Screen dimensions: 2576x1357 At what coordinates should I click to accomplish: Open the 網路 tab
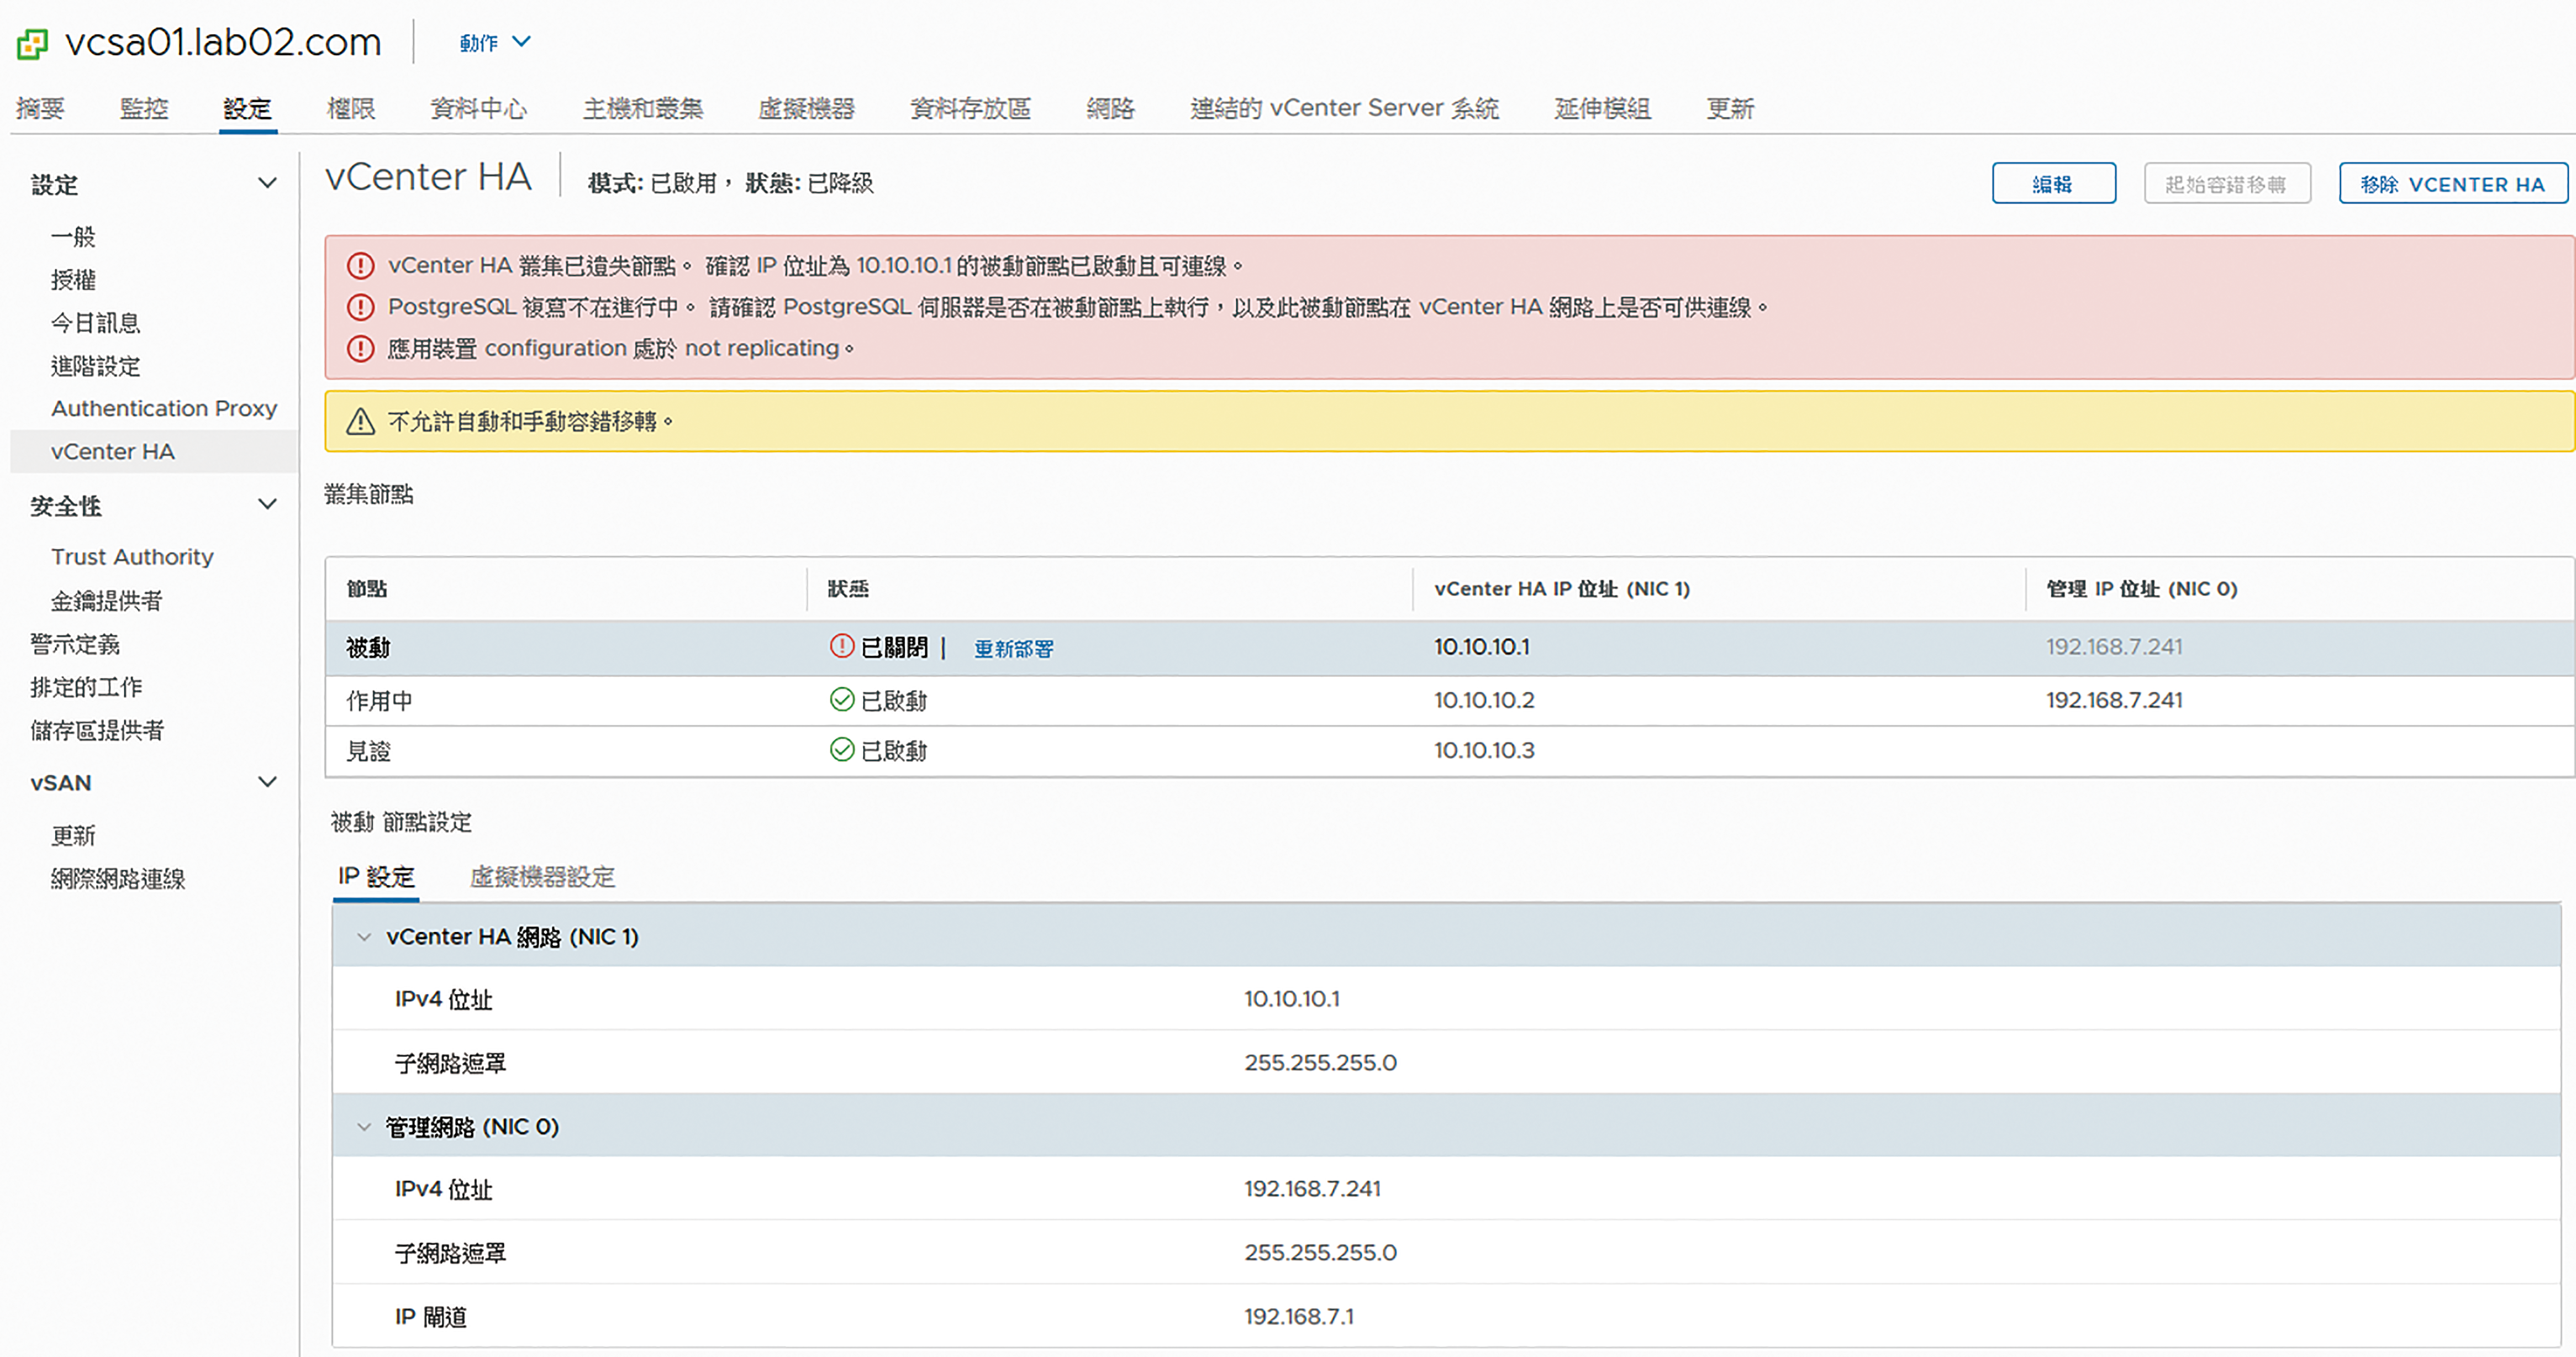pos(1110,108)
